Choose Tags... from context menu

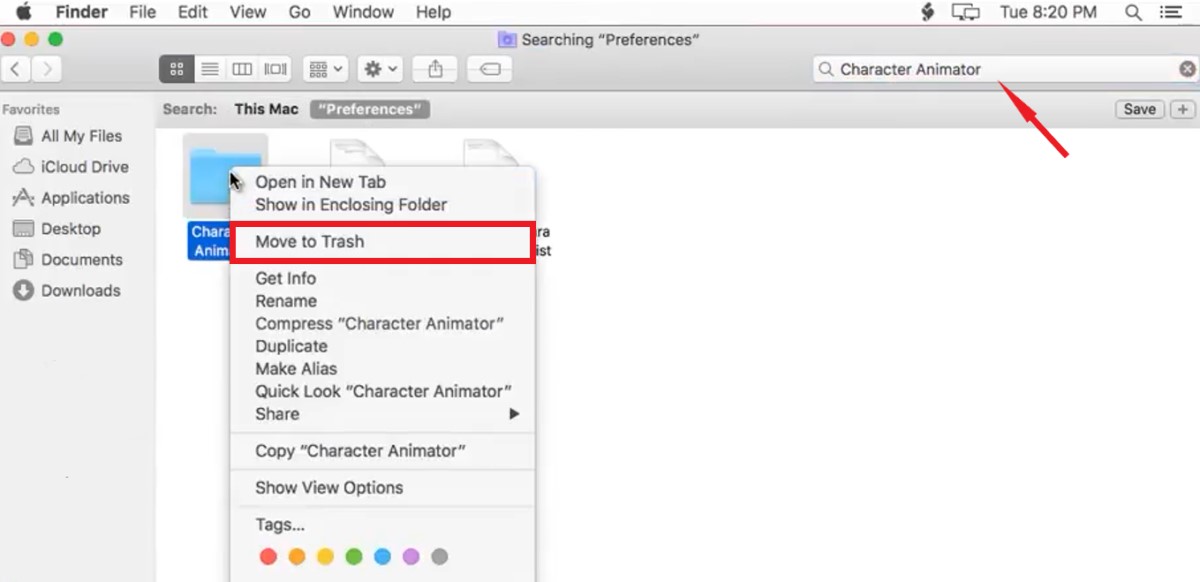pos(280,525)
